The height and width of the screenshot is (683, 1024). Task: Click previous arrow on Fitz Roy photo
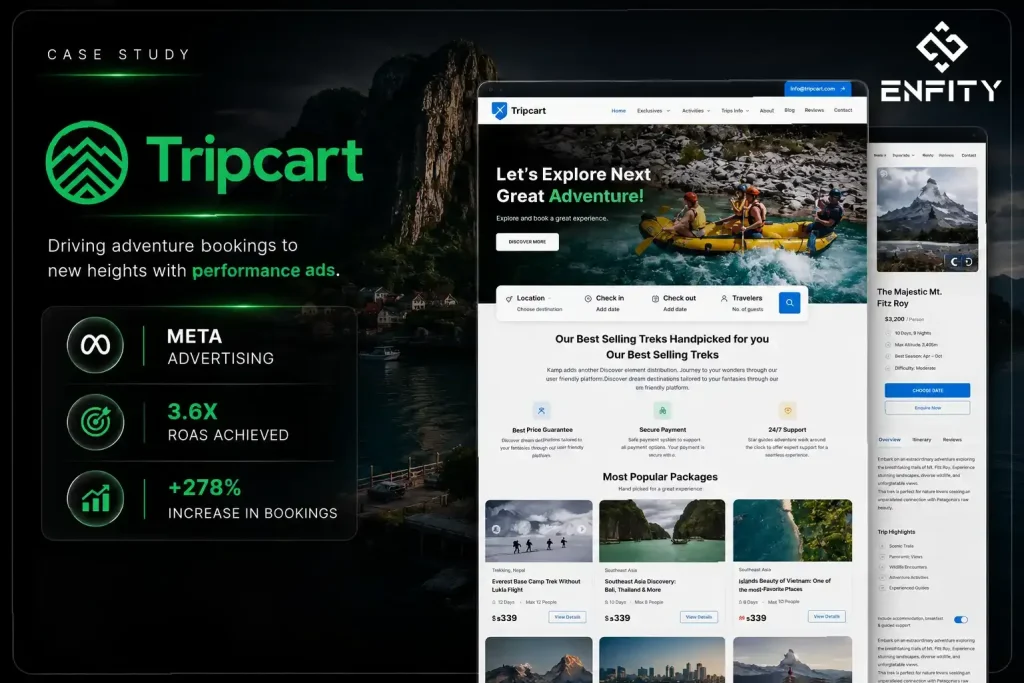coord(954,262)
